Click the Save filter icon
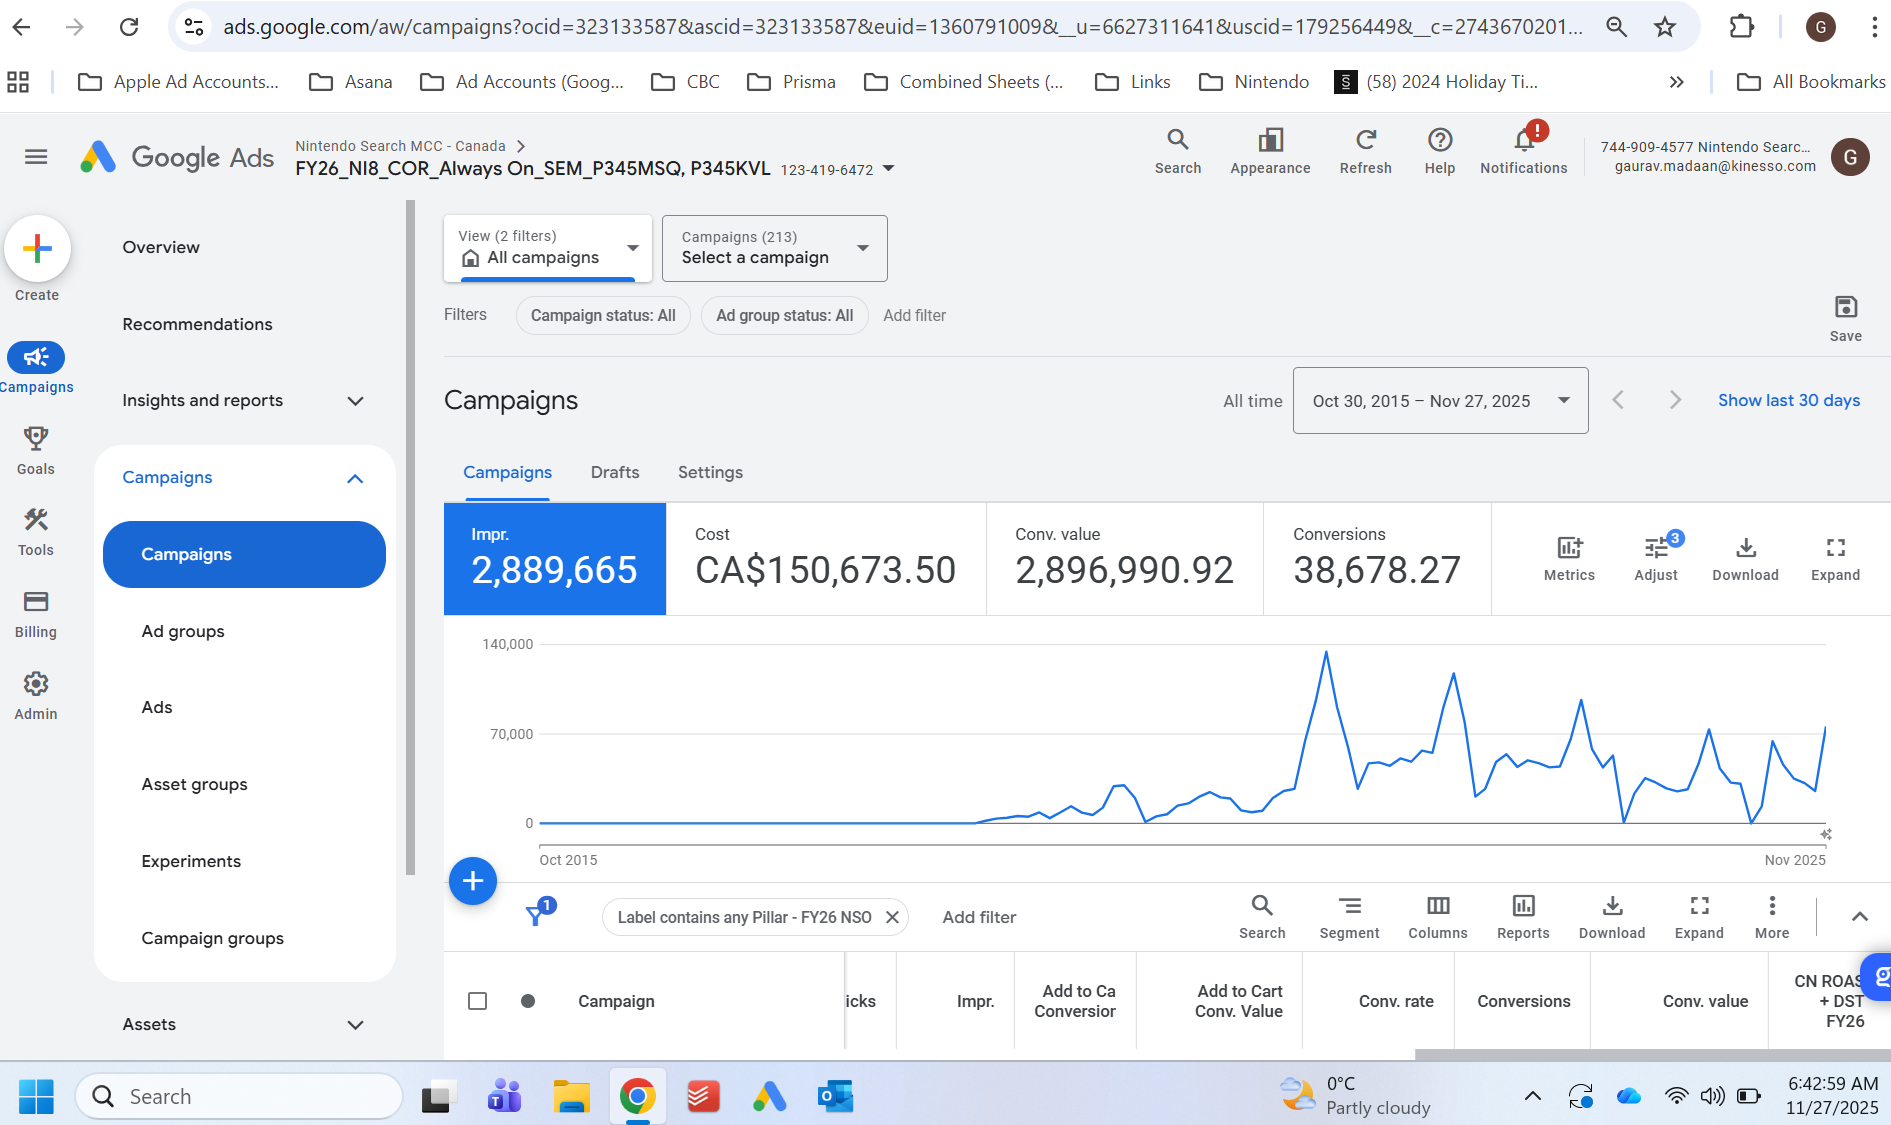This screenshot has height=1125, width=1891. [1845, 317]
